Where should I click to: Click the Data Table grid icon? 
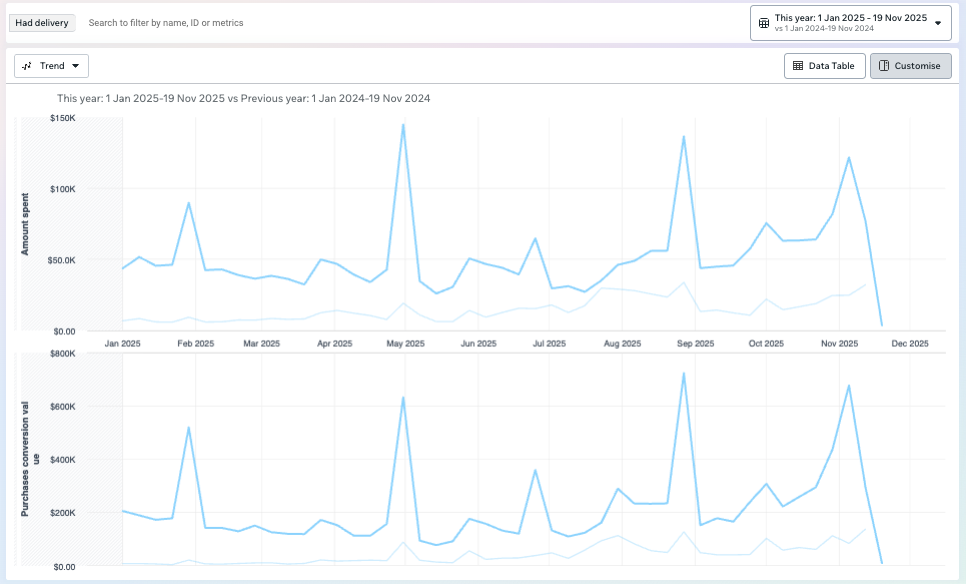pos(798,66)
